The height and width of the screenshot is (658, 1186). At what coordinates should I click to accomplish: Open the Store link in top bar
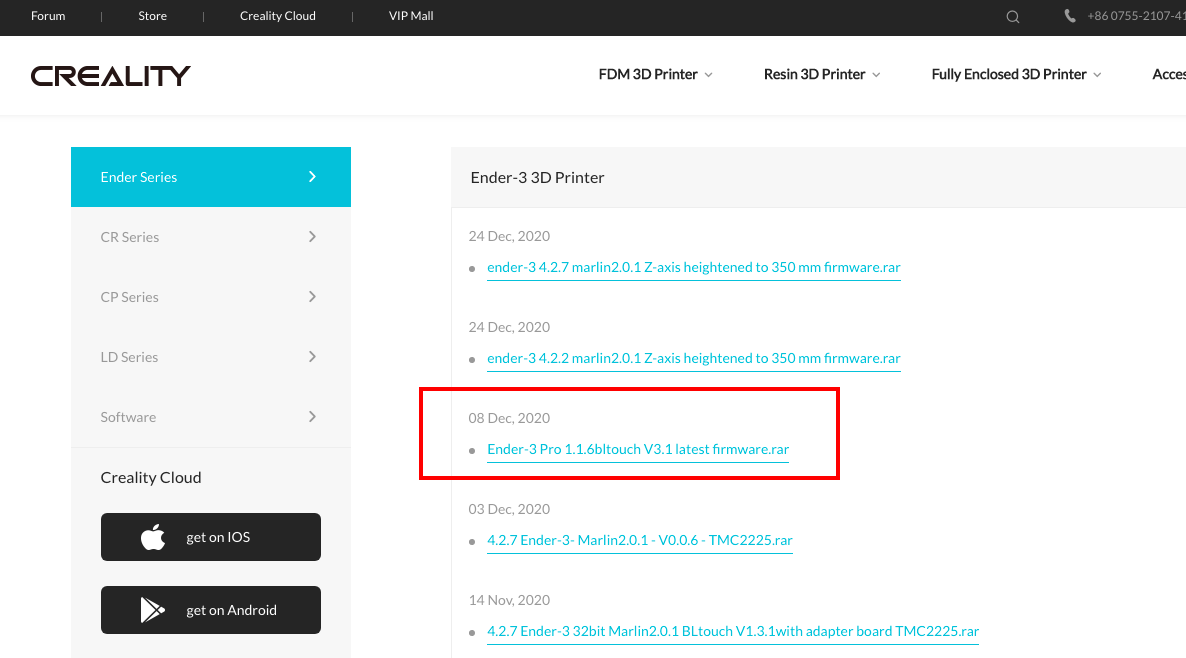152,16
